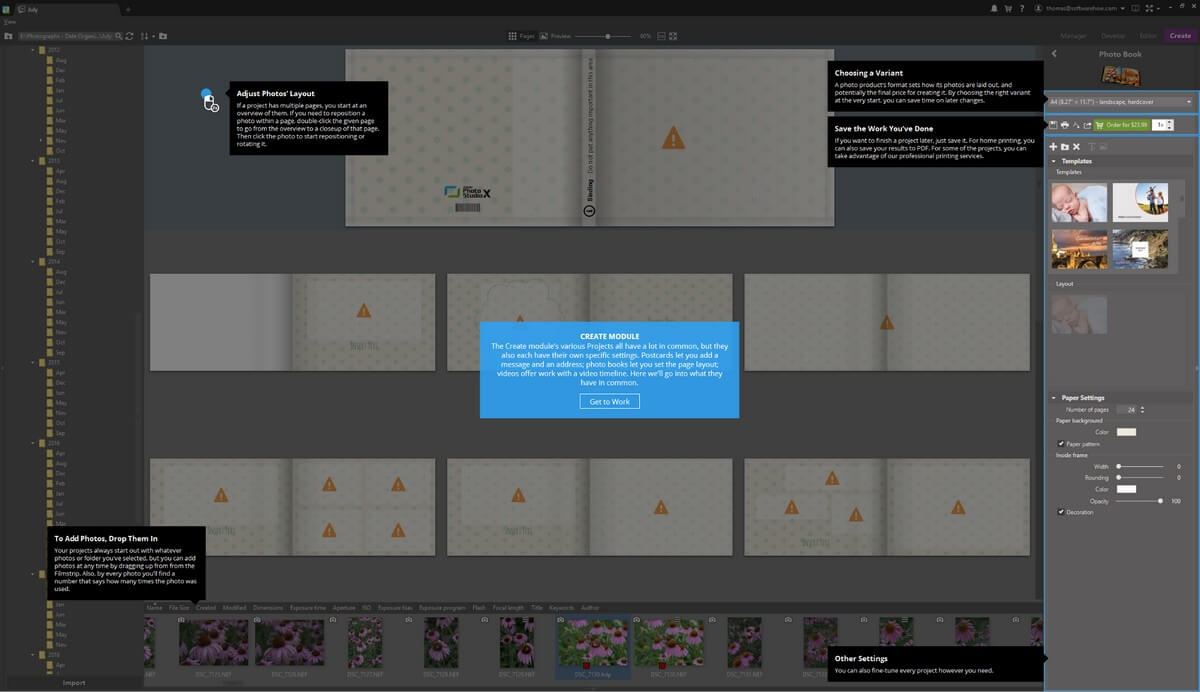The image size is (1200, 692).
Task: Click the tutorial mouse pointer hint icon
Action: pyautogui.click(x=209, y=100)
